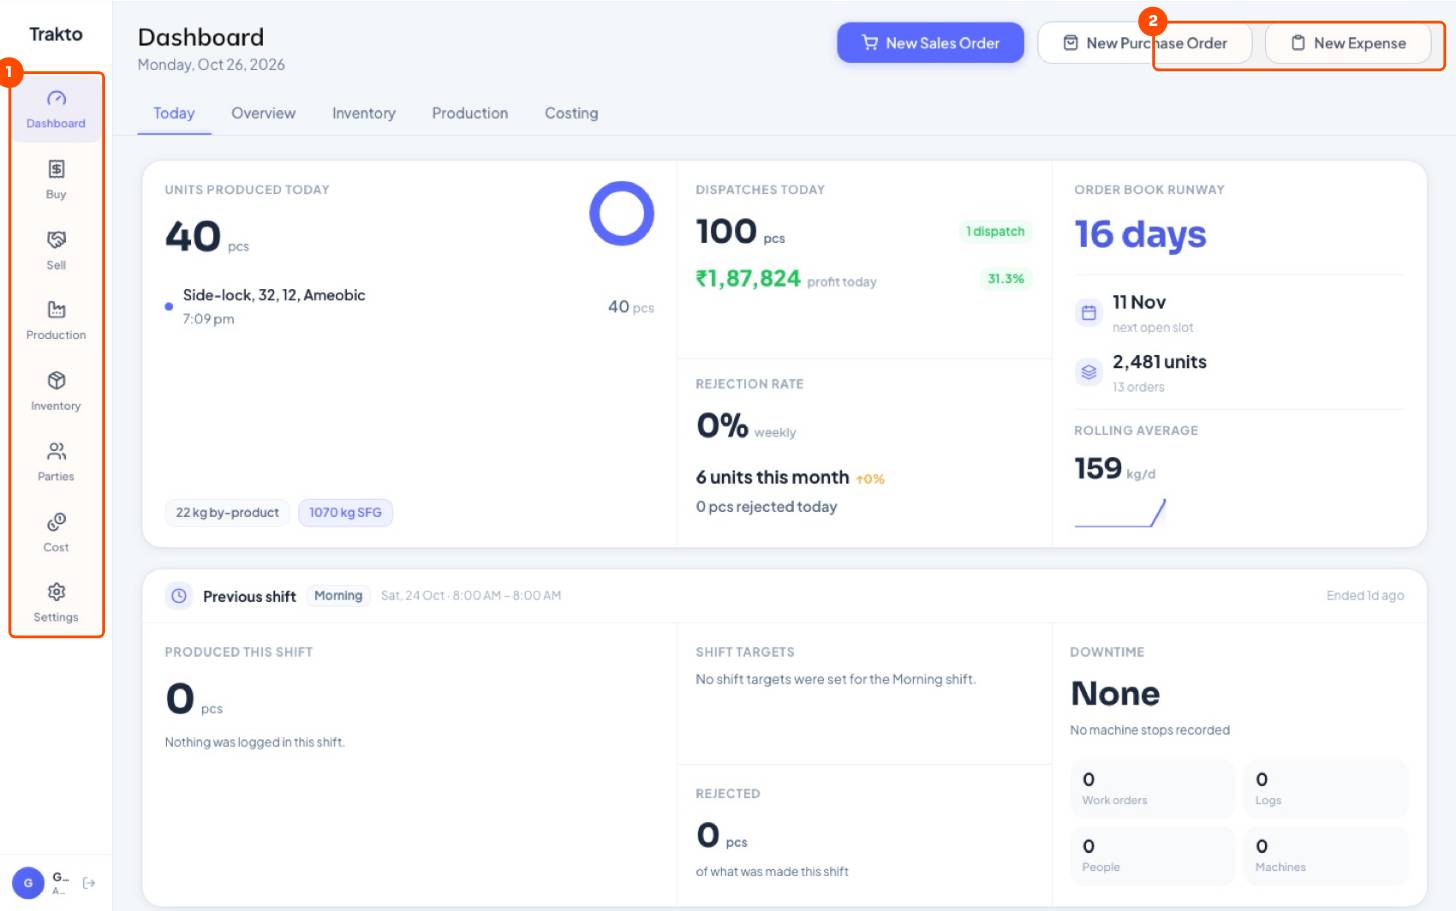
Task: Click the calendar icon beside 11 Nov
Action: [x=1089, y=313]
